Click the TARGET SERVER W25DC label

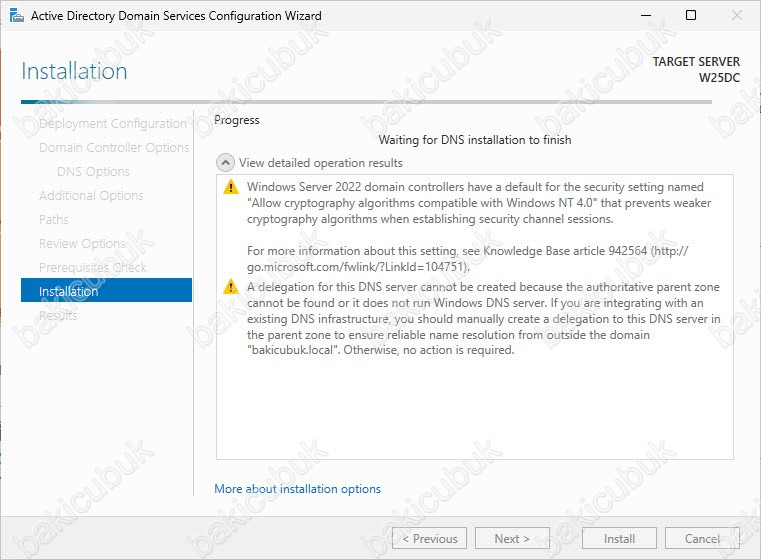point(696,69)
